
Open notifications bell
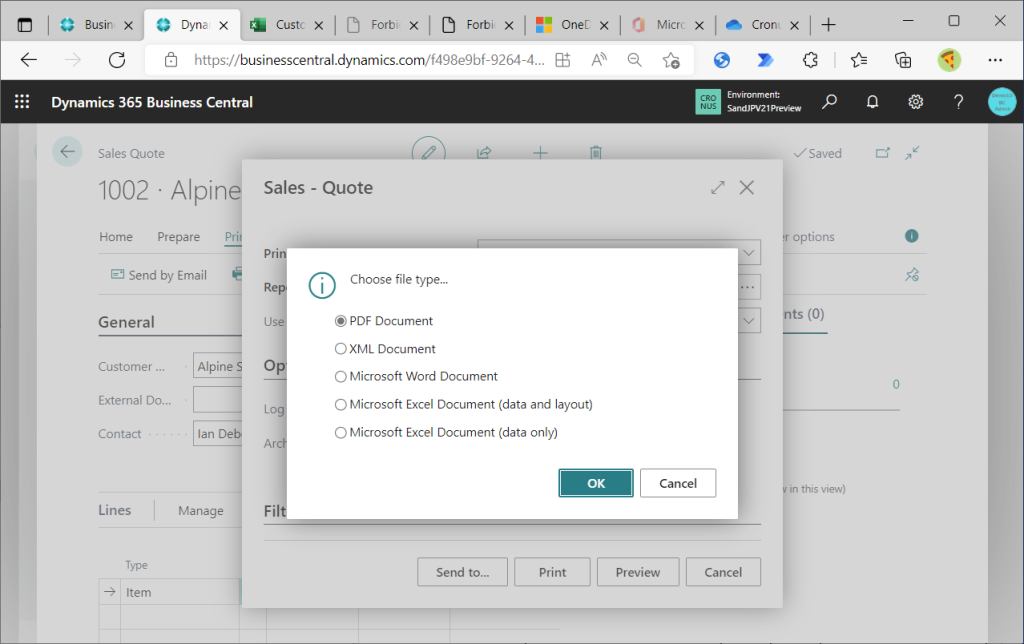[x=872, y=102]
